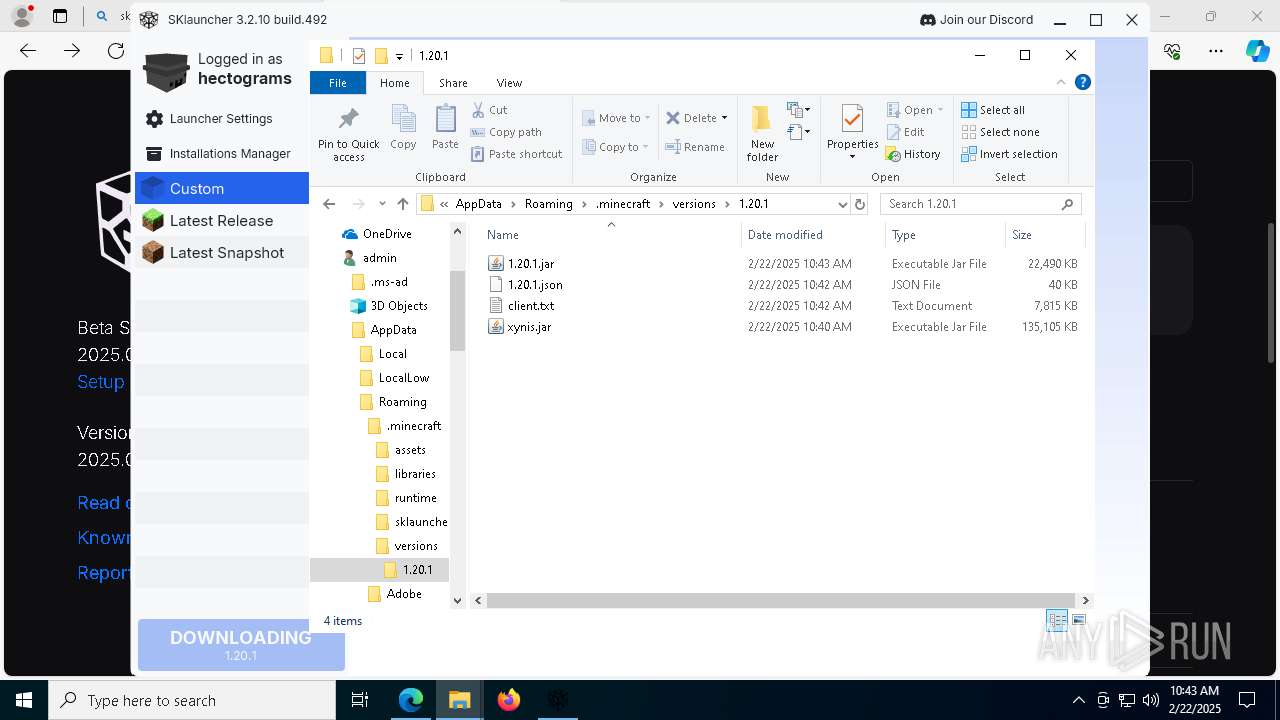The image size is (1280, 720).
Task: Go back in Explorer navigation
Action: coord(329,204)
